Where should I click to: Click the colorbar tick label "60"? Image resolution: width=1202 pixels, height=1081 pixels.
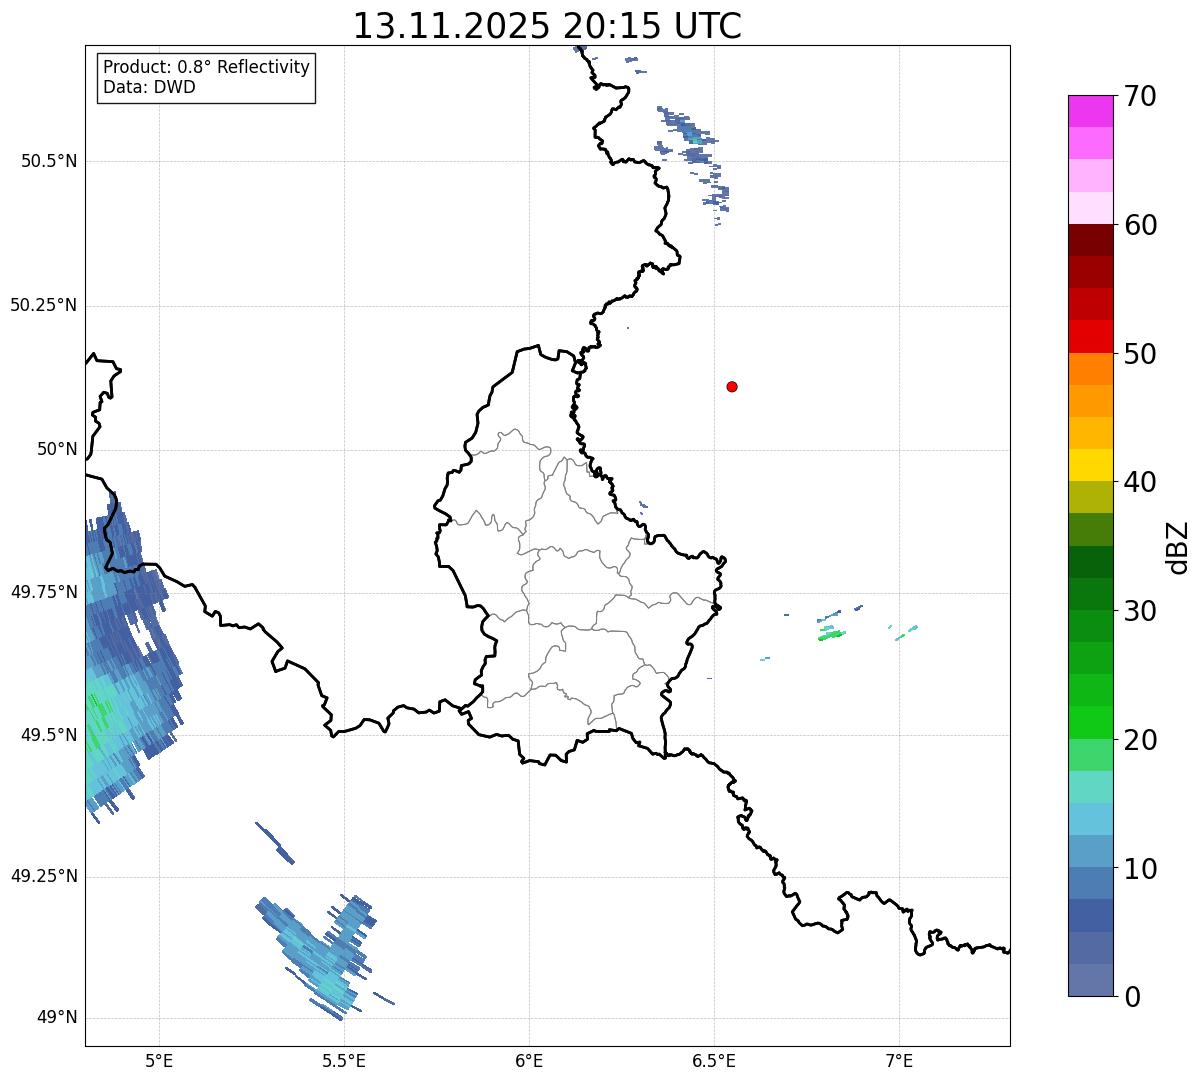pos(1140,225)
